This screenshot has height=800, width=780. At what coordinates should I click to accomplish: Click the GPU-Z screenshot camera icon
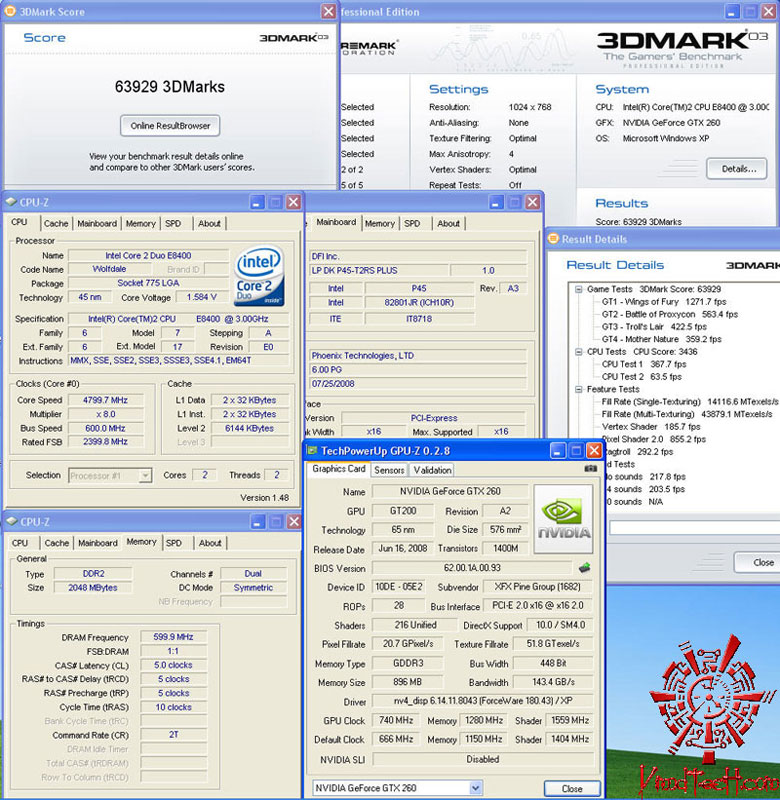click(x=590, y=468)
